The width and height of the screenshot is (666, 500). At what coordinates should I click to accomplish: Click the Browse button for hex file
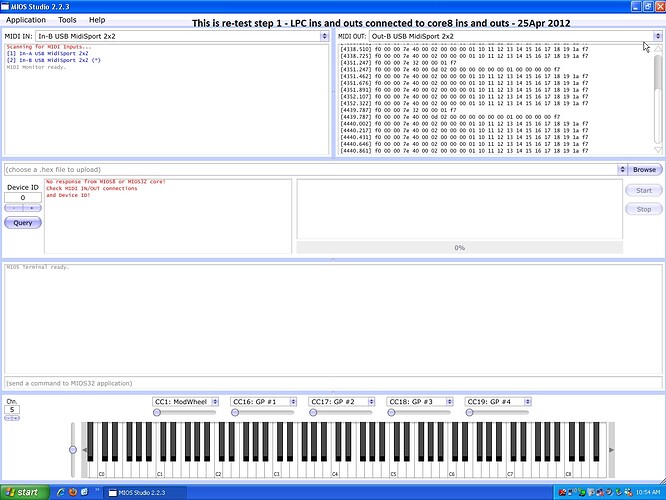[644, 169]
